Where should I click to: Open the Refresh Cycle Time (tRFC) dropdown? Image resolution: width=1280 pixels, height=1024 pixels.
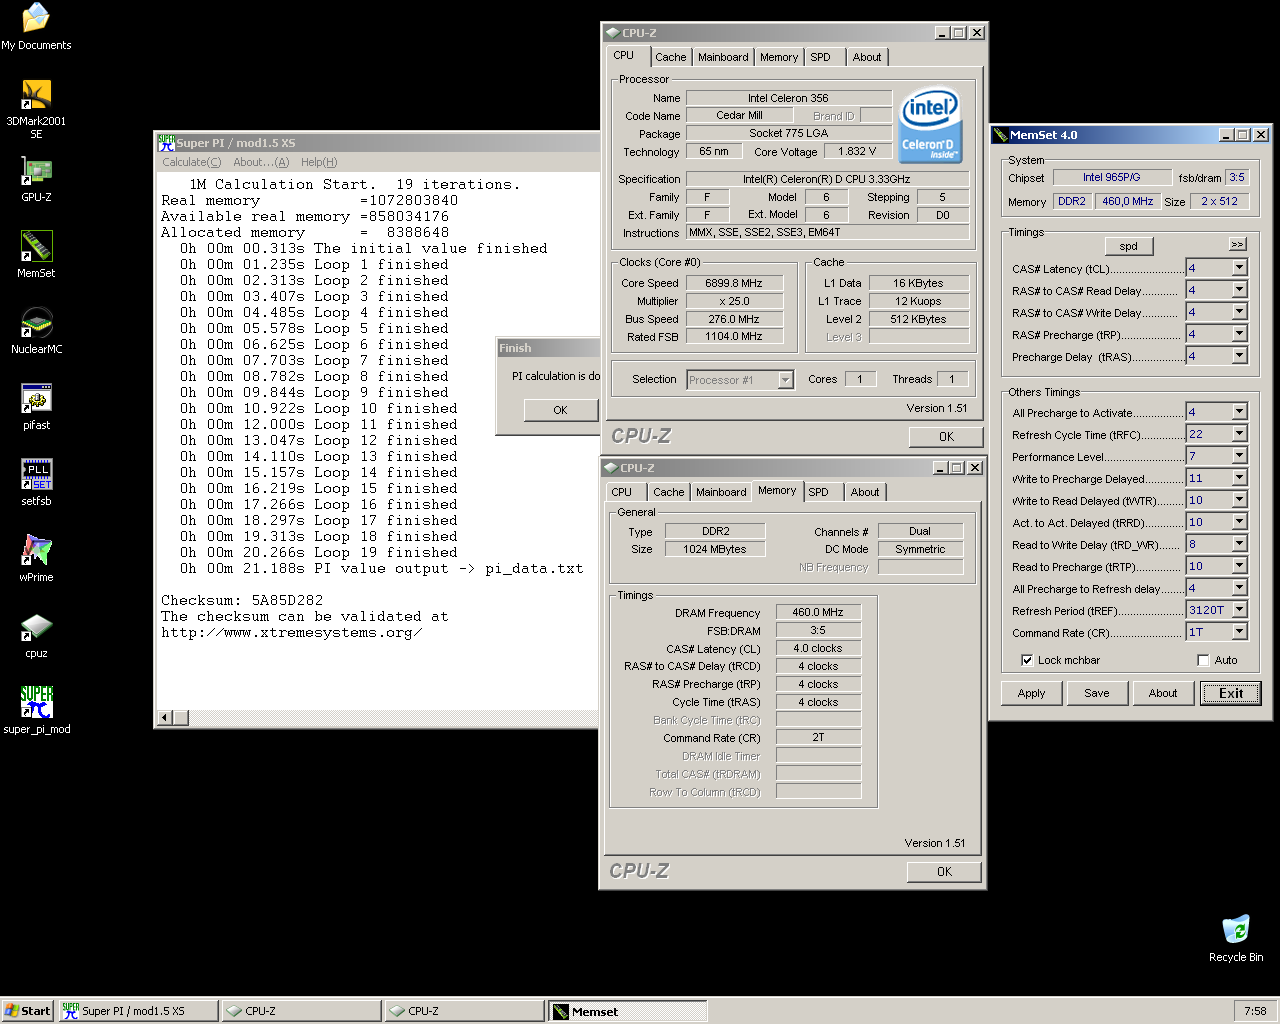pyautogui.click(x=1240, y=434)
